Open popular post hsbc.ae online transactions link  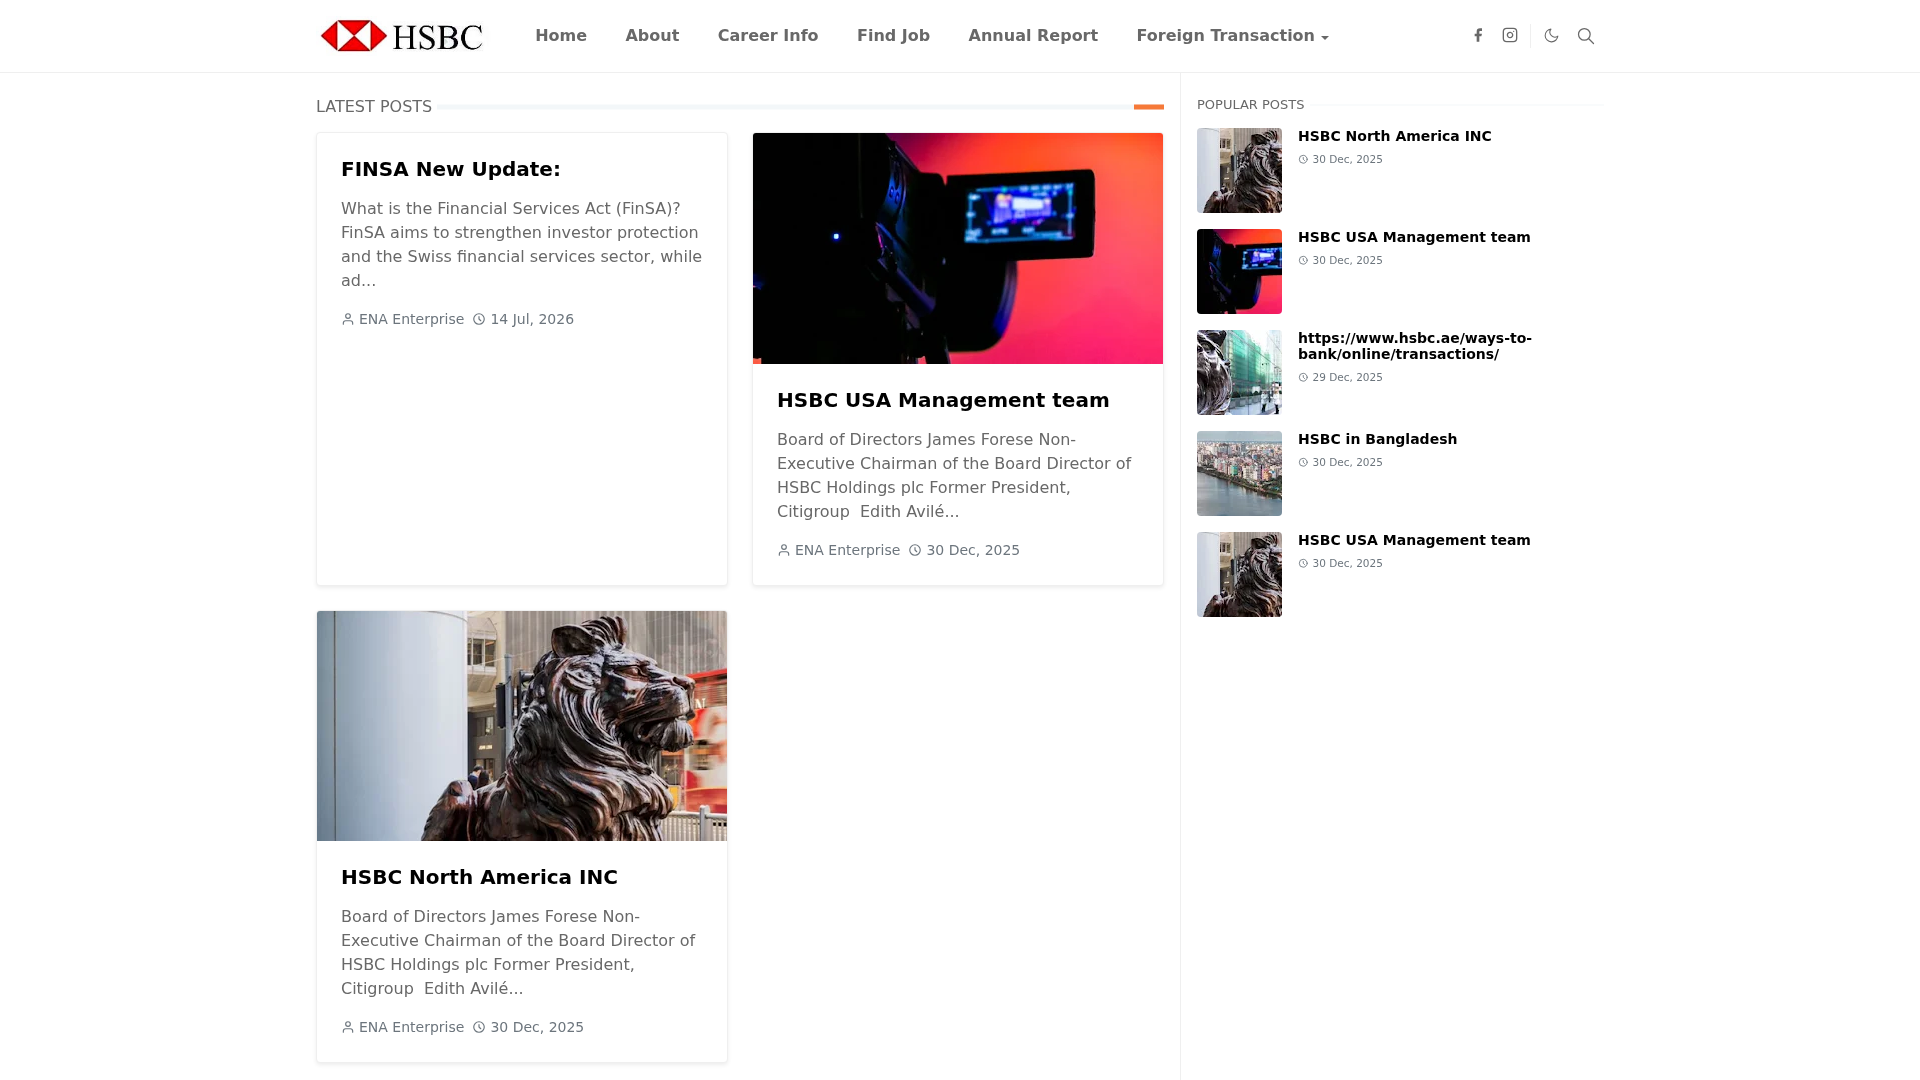(x=1415, y=346)
